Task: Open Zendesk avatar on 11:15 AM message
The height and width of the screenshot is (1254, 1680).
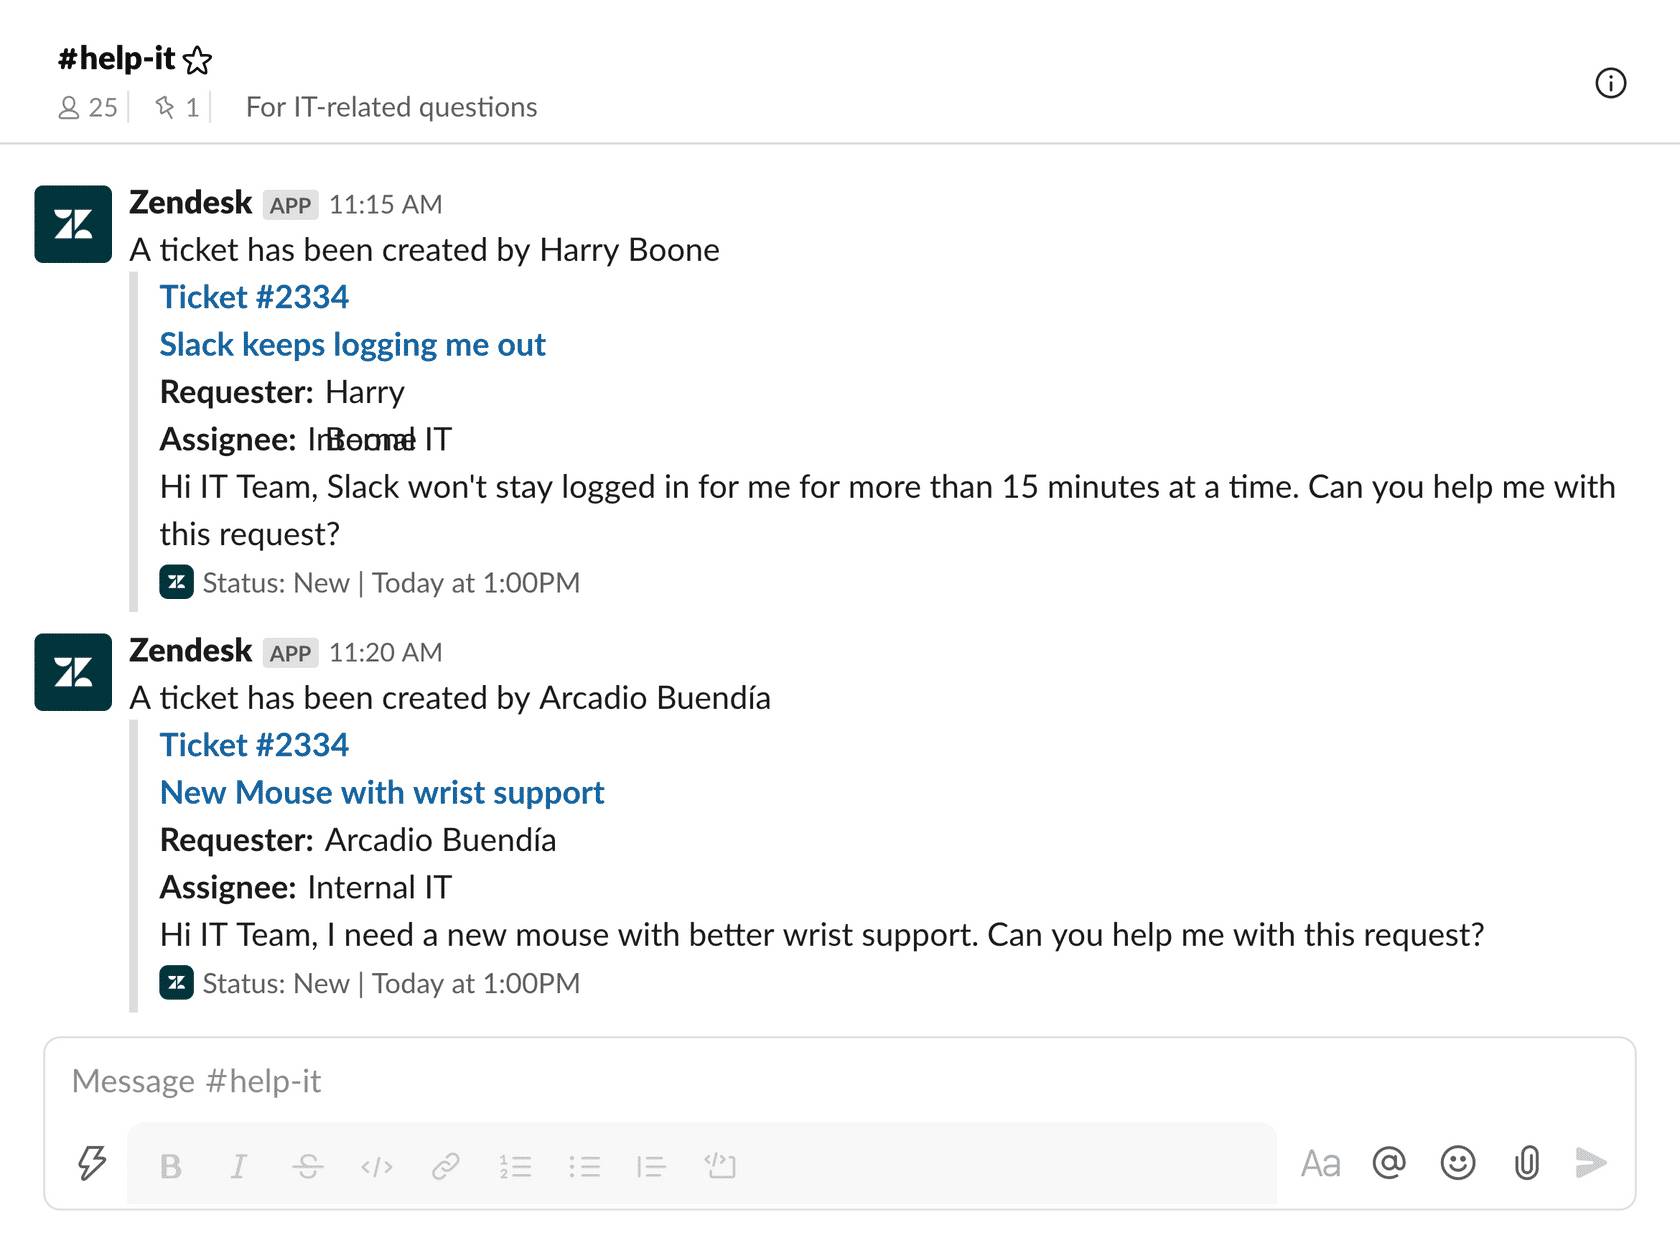Action: [x=73, y=224]
